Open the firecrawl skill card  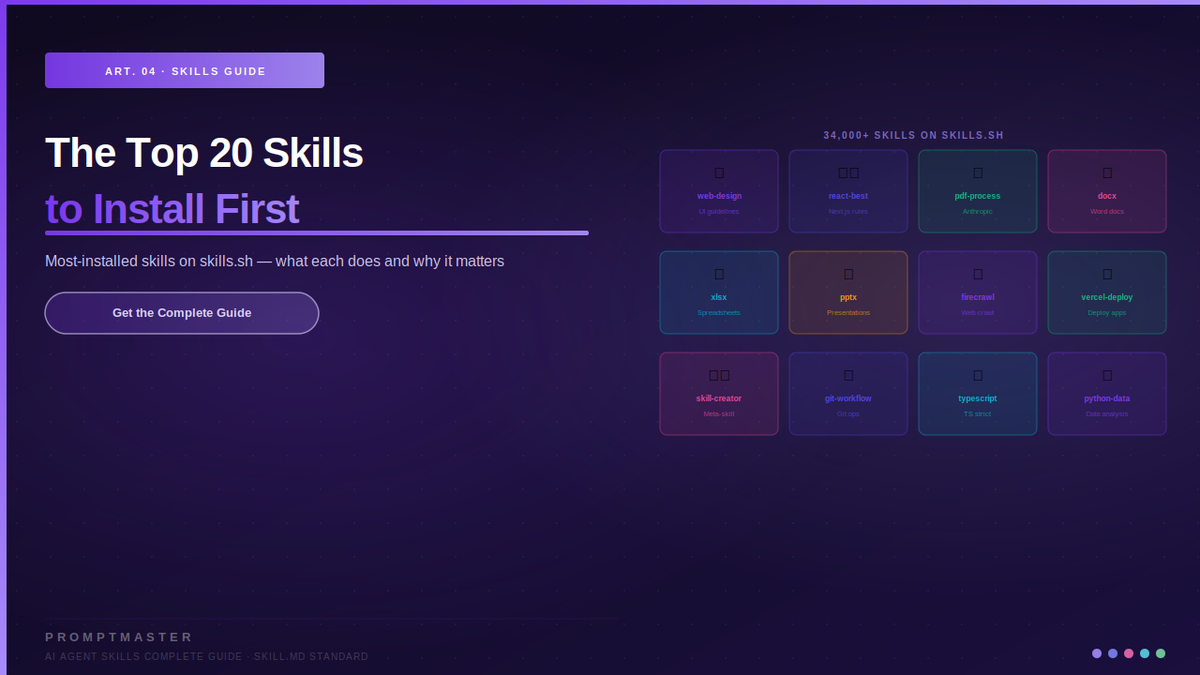click(x=977, y=292)
